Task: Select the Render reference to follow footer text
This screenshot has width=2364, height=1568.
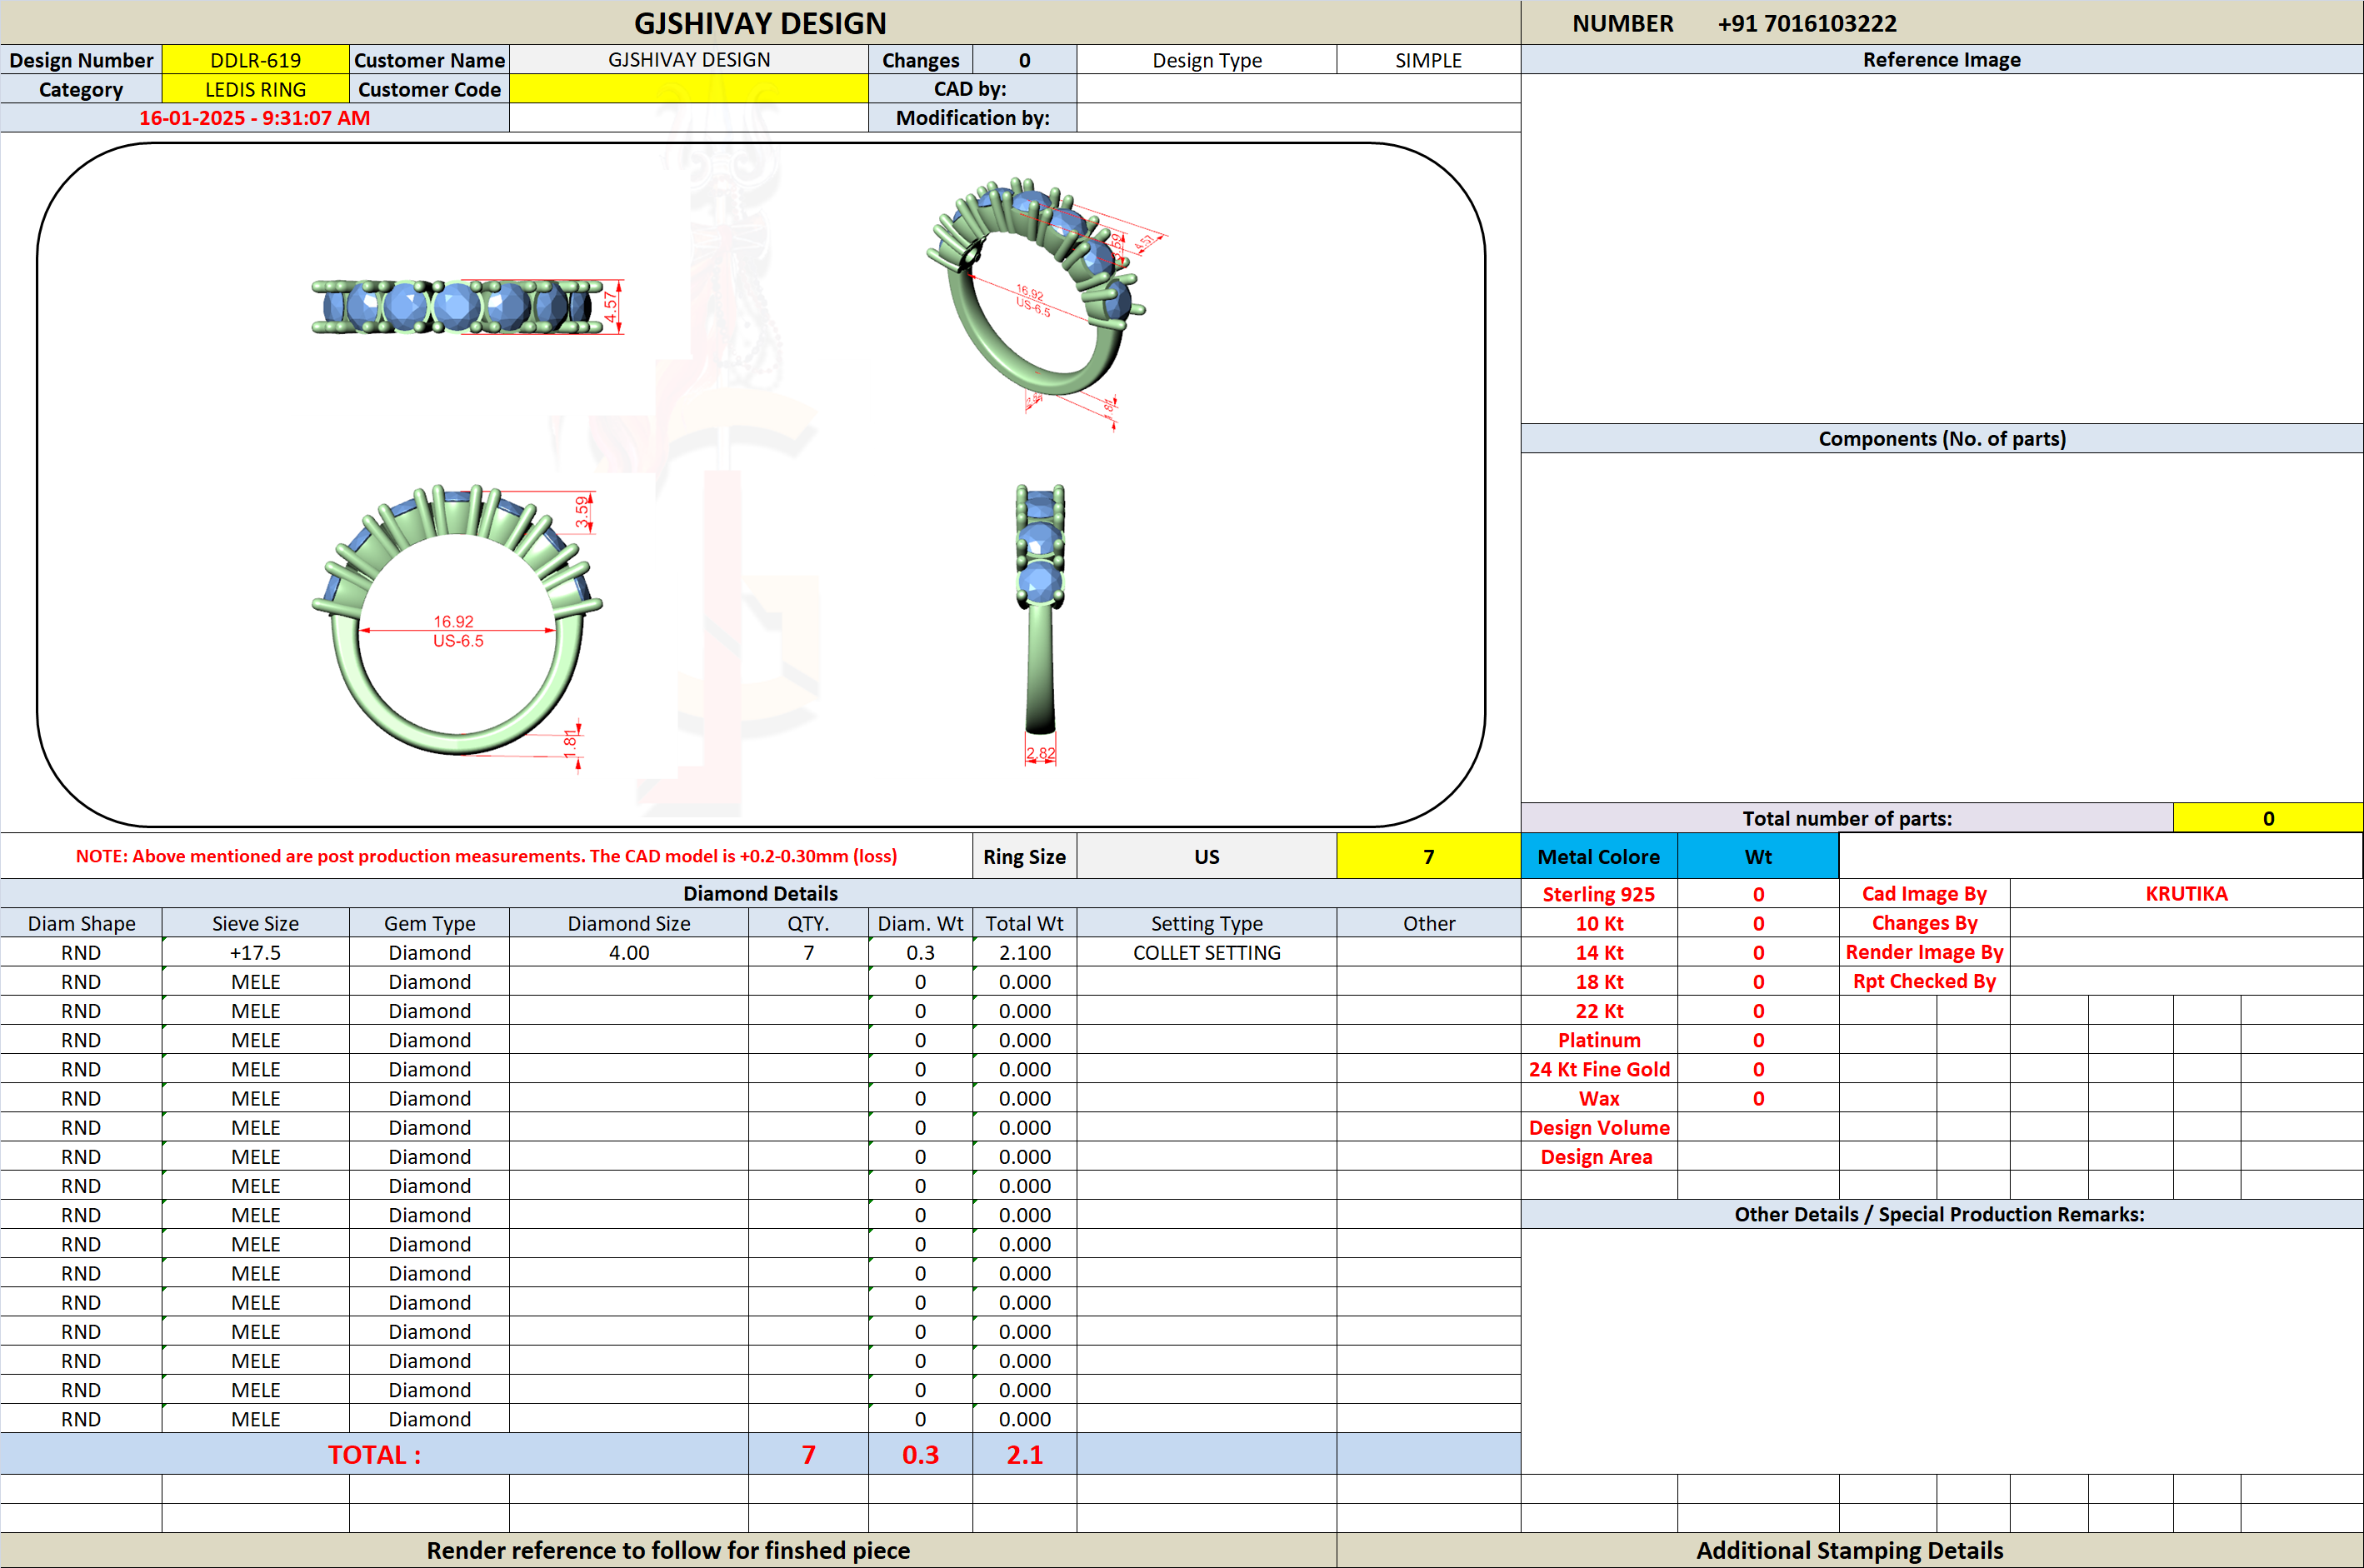Action: [668, 1550]
